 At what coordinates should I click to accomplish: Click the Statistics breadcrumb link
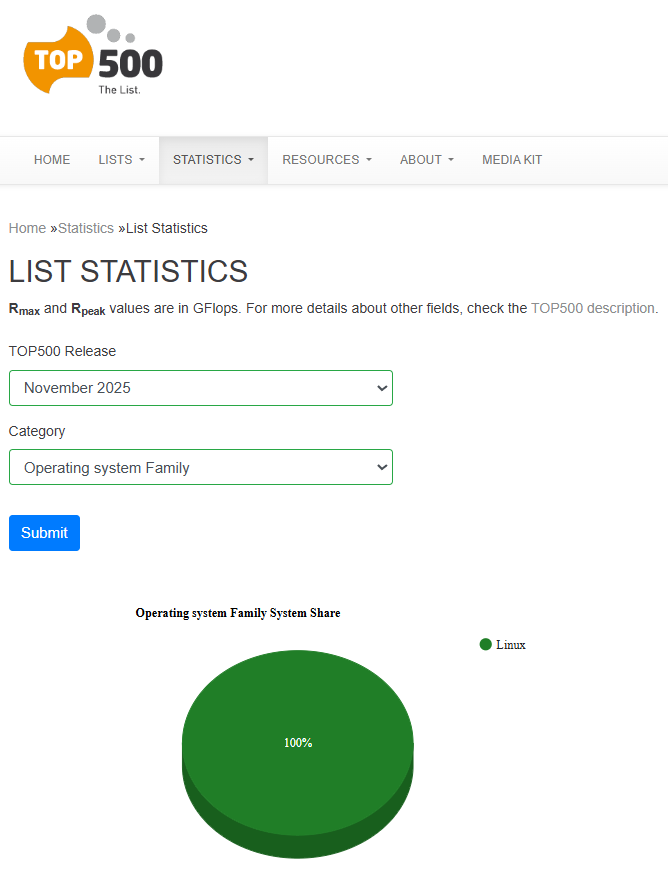click(86, 228)
